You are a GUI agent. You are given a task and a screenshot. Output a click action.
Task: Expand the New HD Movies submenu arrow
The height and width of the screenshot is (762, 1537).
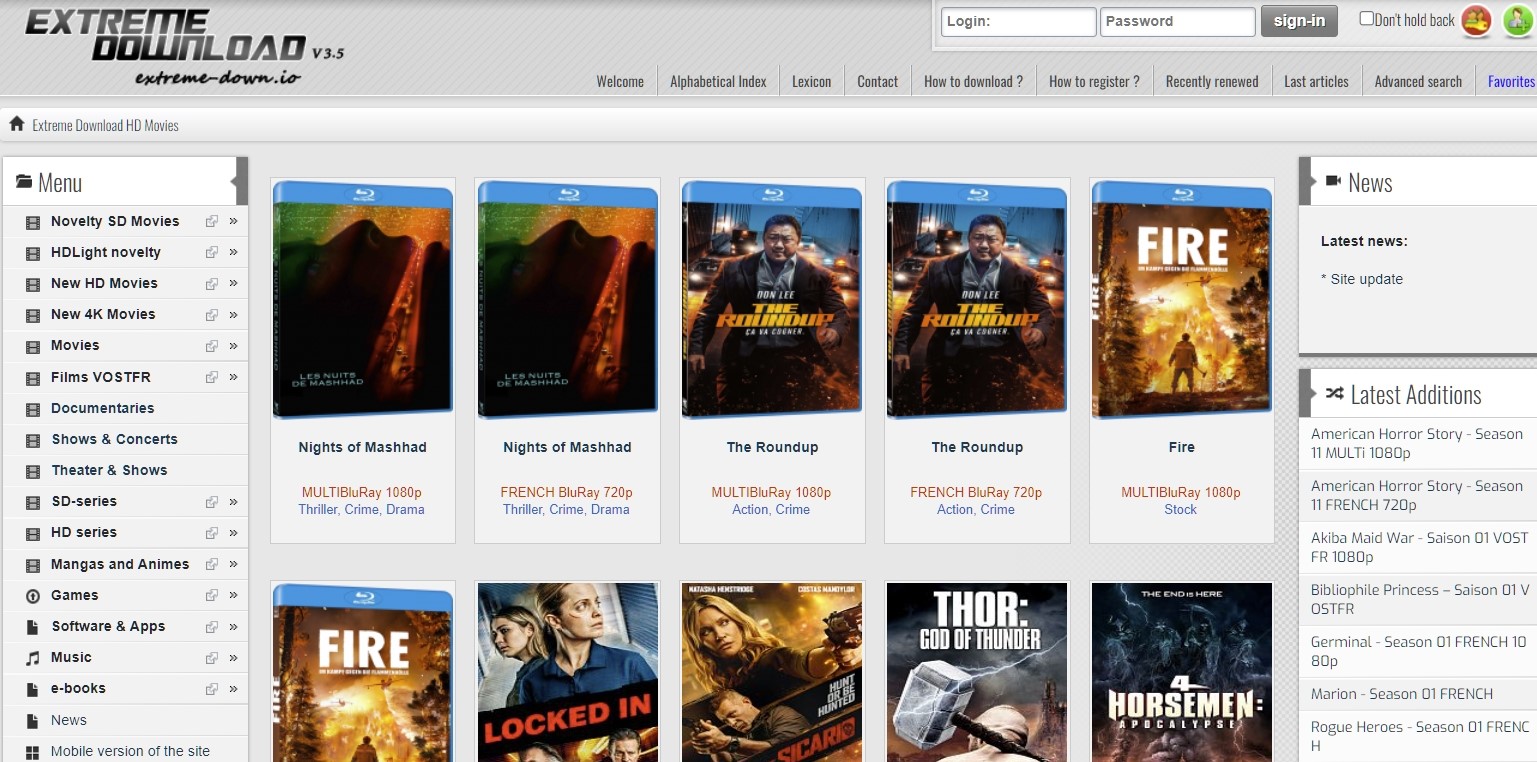(233, 283)
